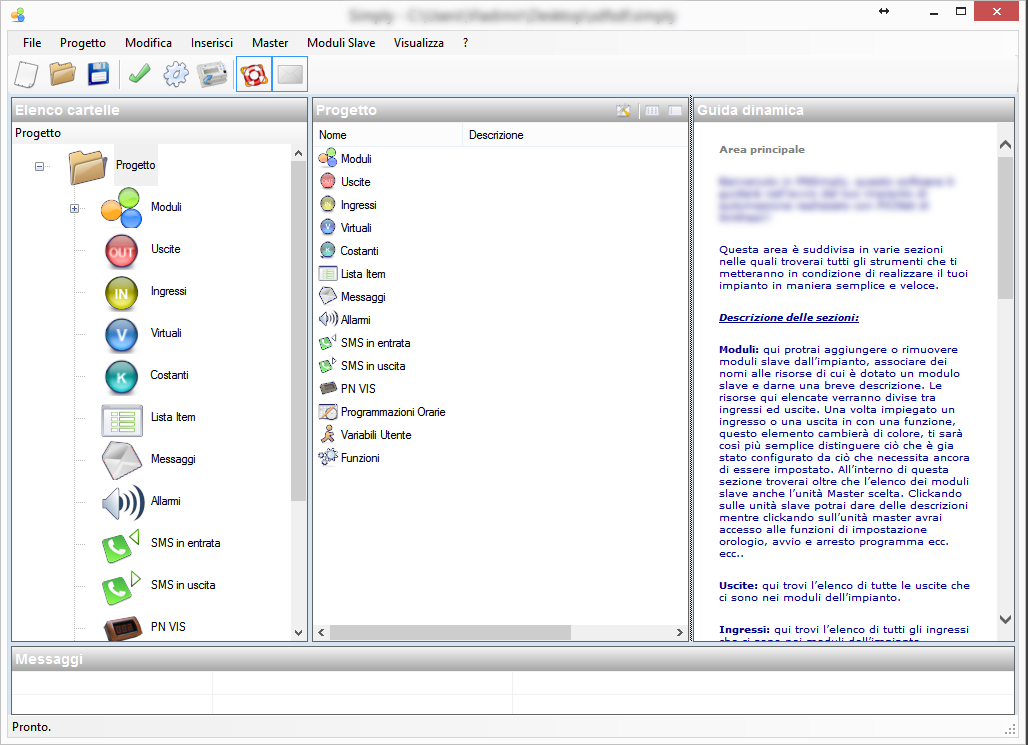Expand the Moduli tree node
The width and height of the screenshot is (1028, 745).
(75, 209)
